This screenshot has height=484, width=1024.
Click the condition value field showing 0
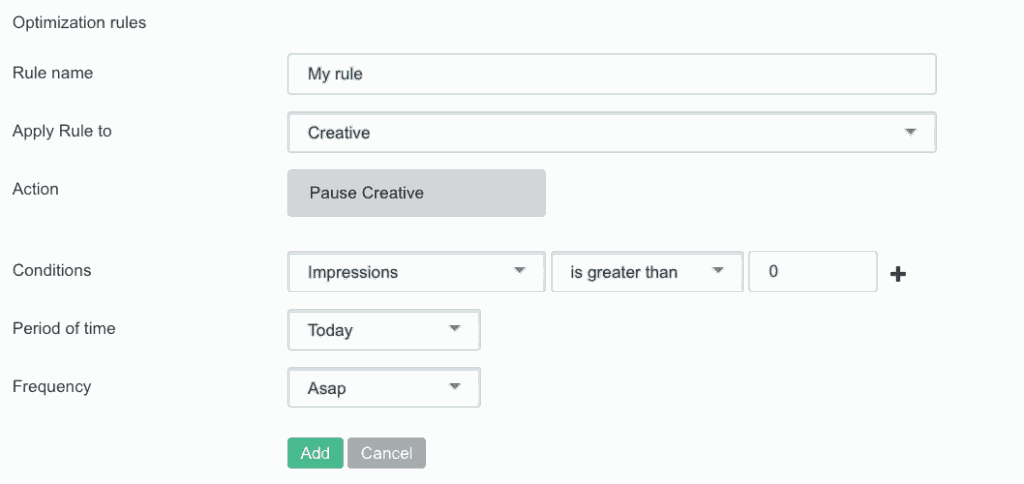coord(812,272)
